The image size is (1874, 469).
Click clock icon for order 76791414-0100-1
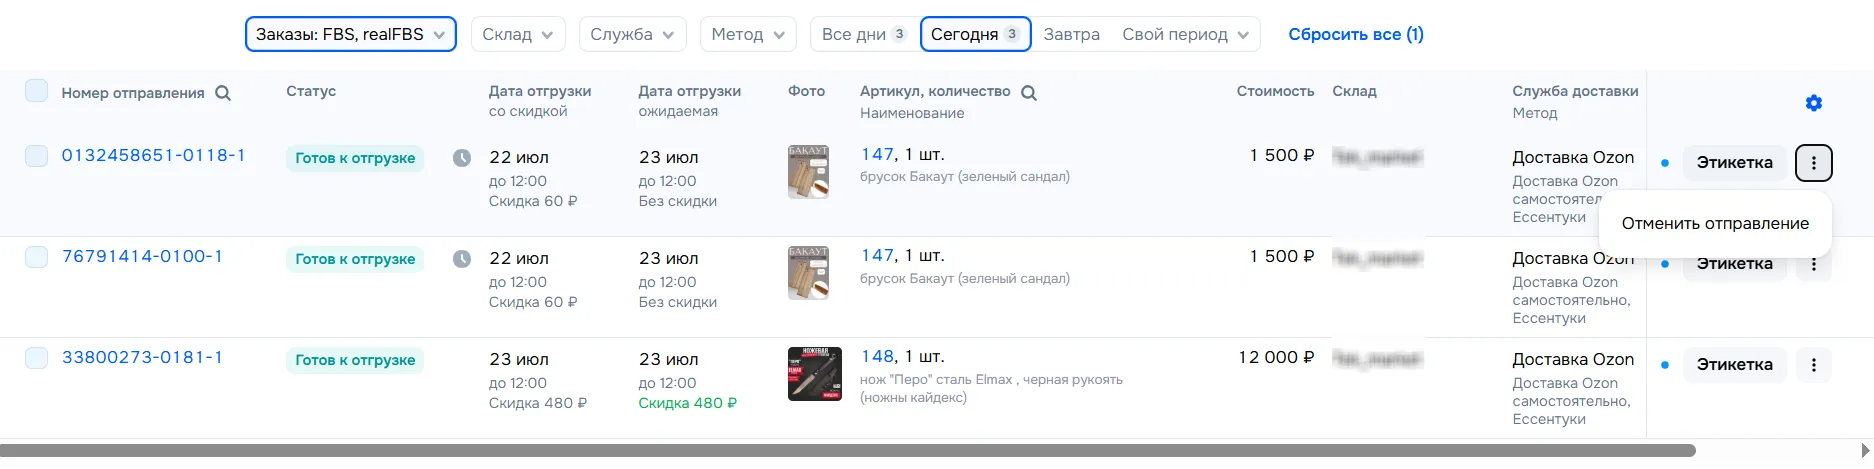click(x=461, y=259)
